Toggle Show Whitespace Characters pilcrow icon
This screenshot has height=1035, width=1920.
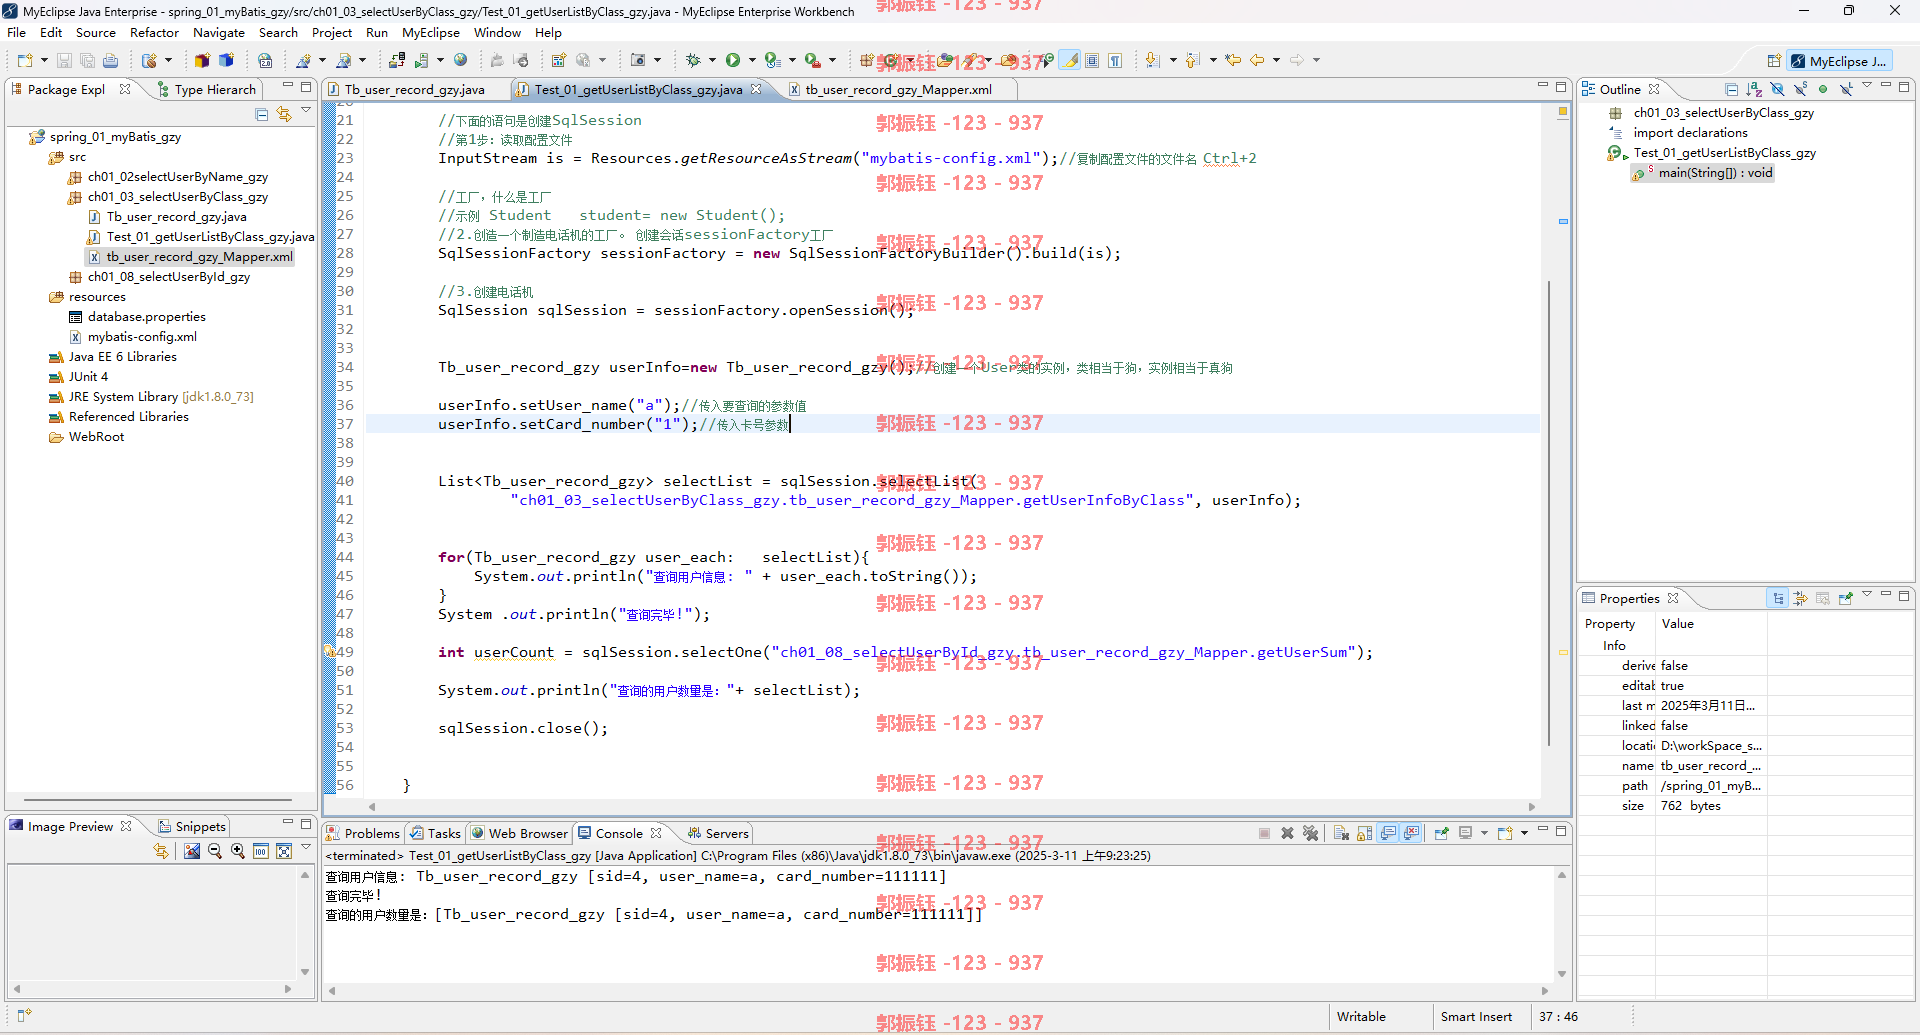[1115, 60]
